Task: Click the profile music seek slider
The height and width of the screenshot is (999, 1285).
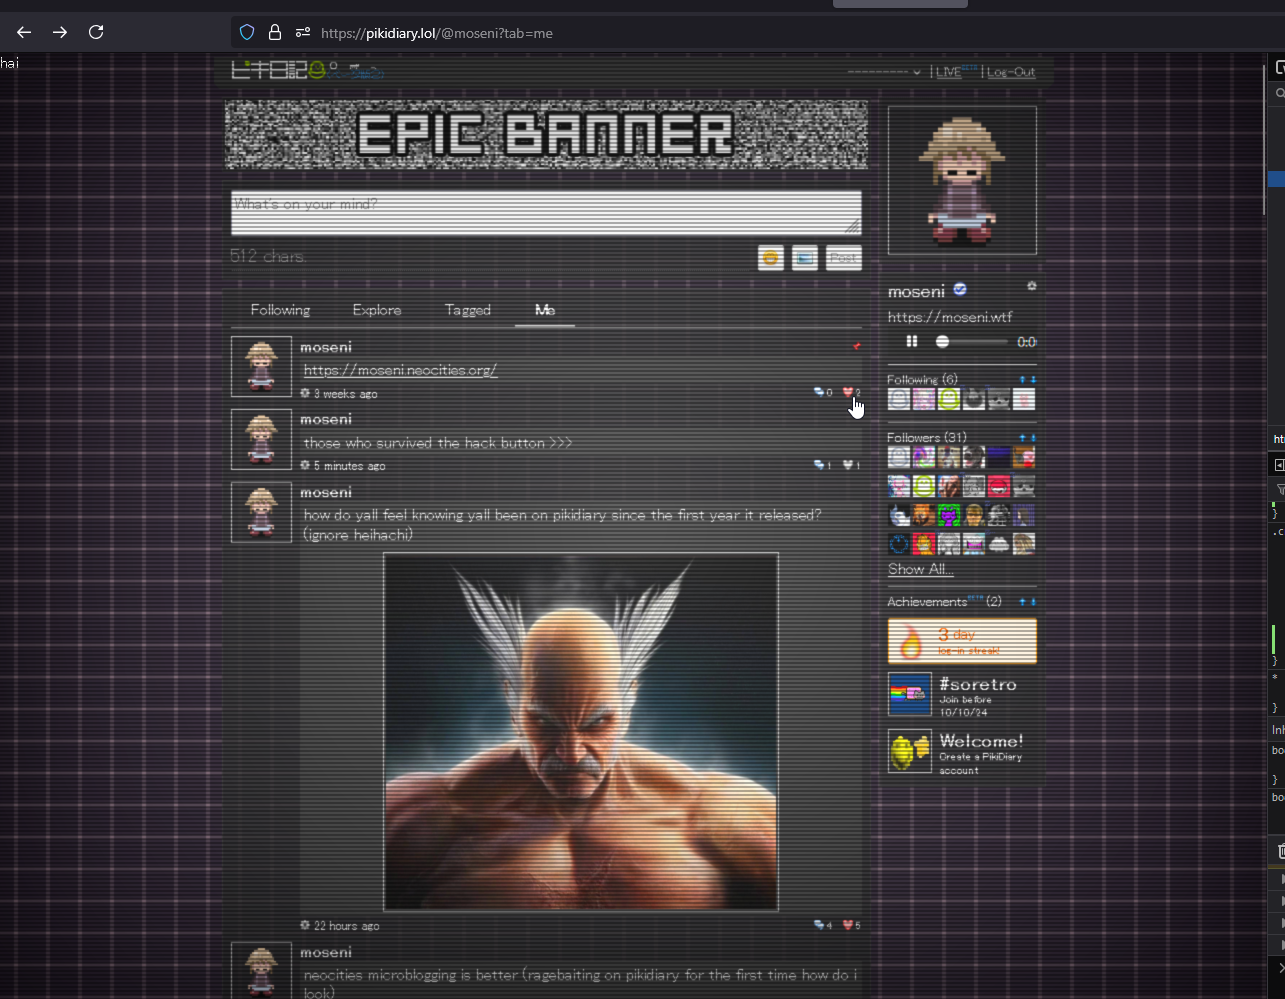Action: pyautogui.click(x=971, y=342)
